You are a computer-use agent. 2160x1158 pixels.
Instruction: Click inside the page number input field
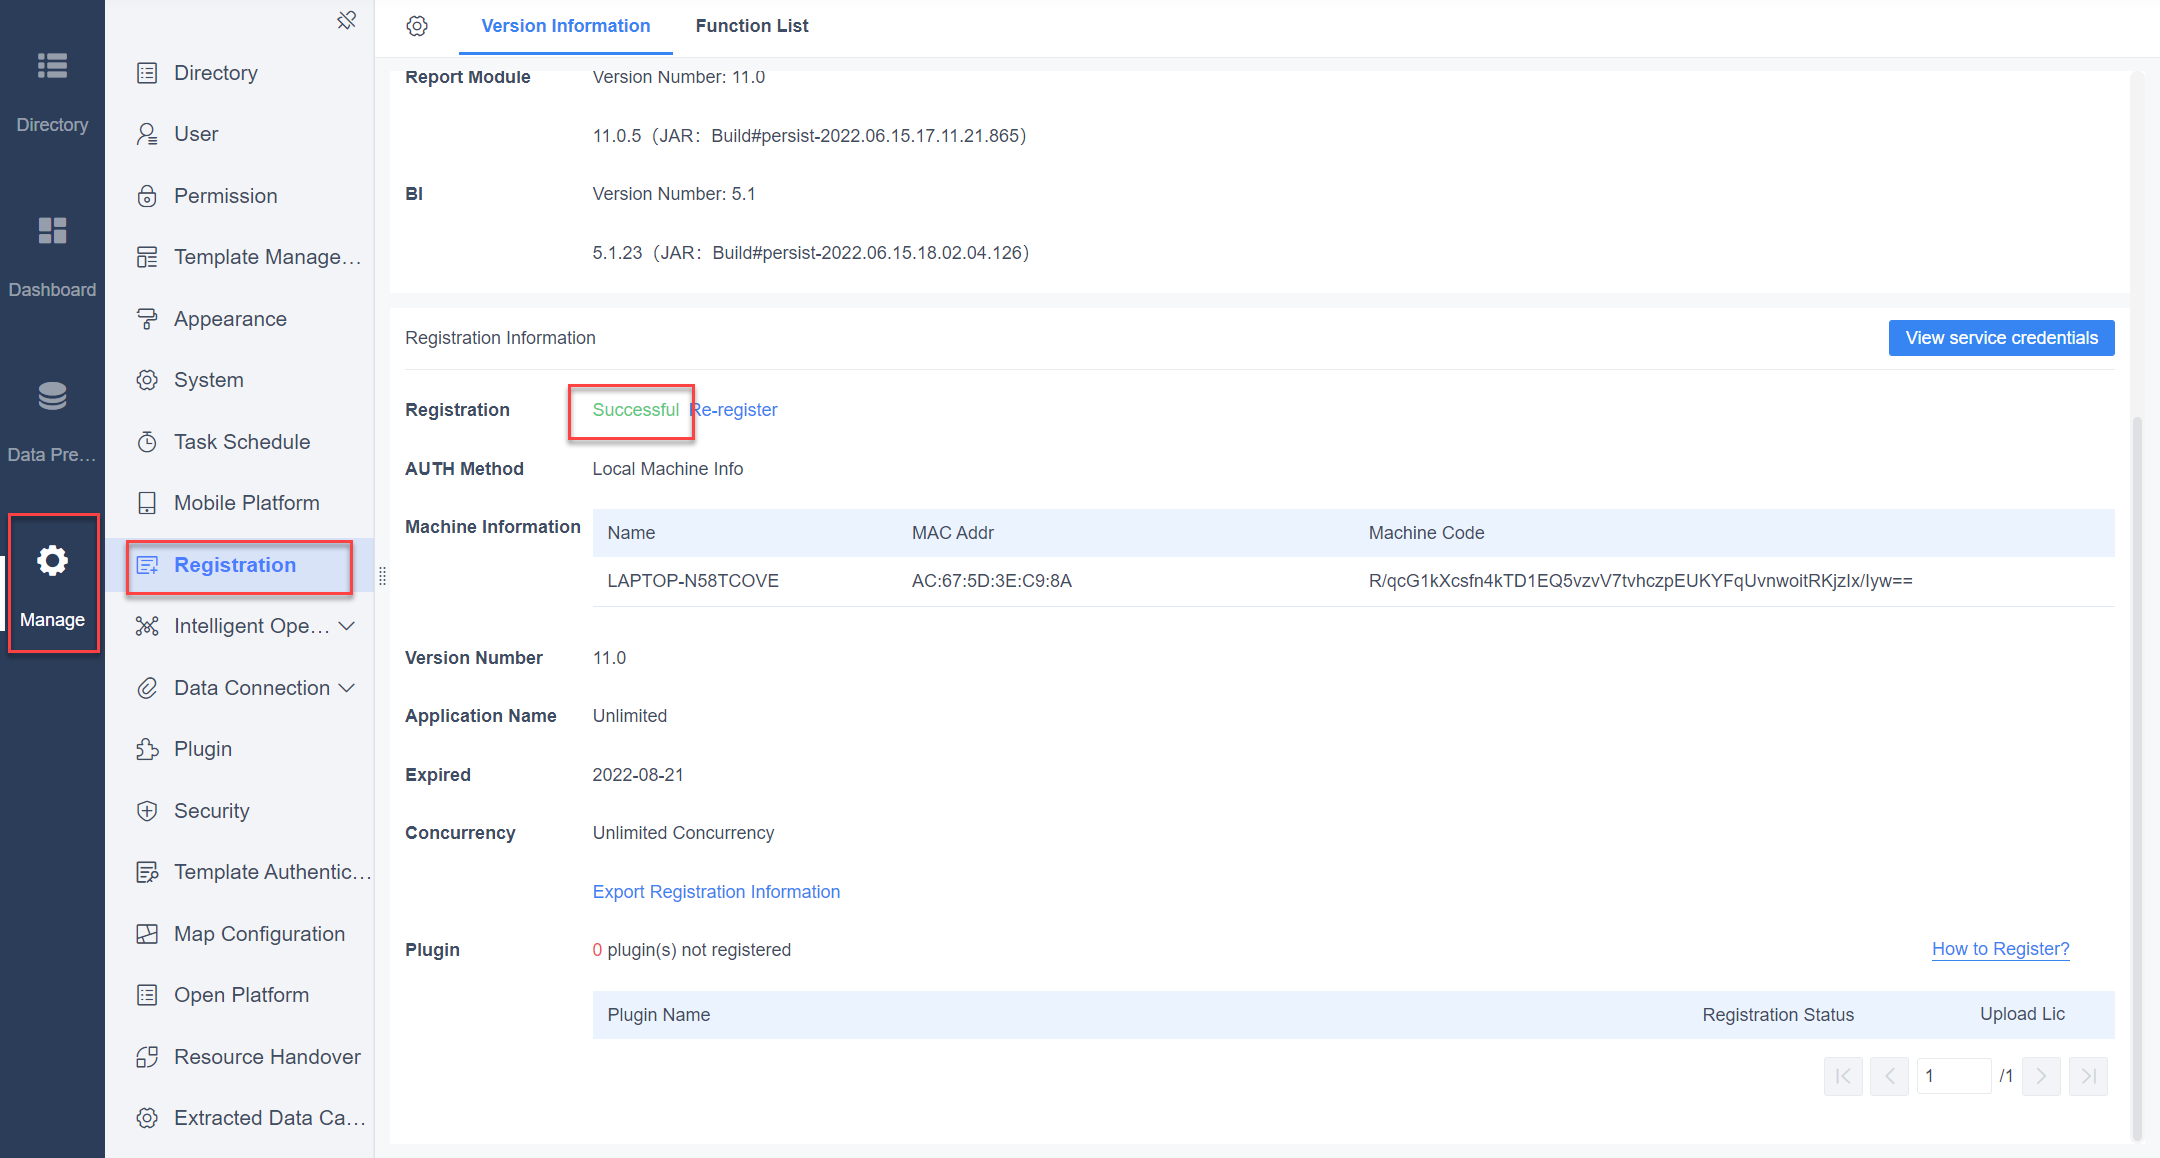pos(1954,1075)
